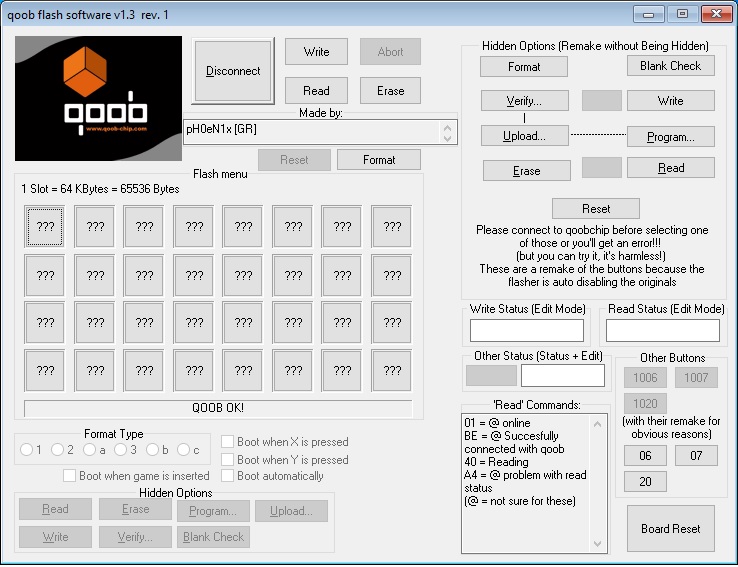Image resolution: width=738 pixels, height=567 pixels.
Task: Click Format button above Flash menu
Action: tap(379, 160)
